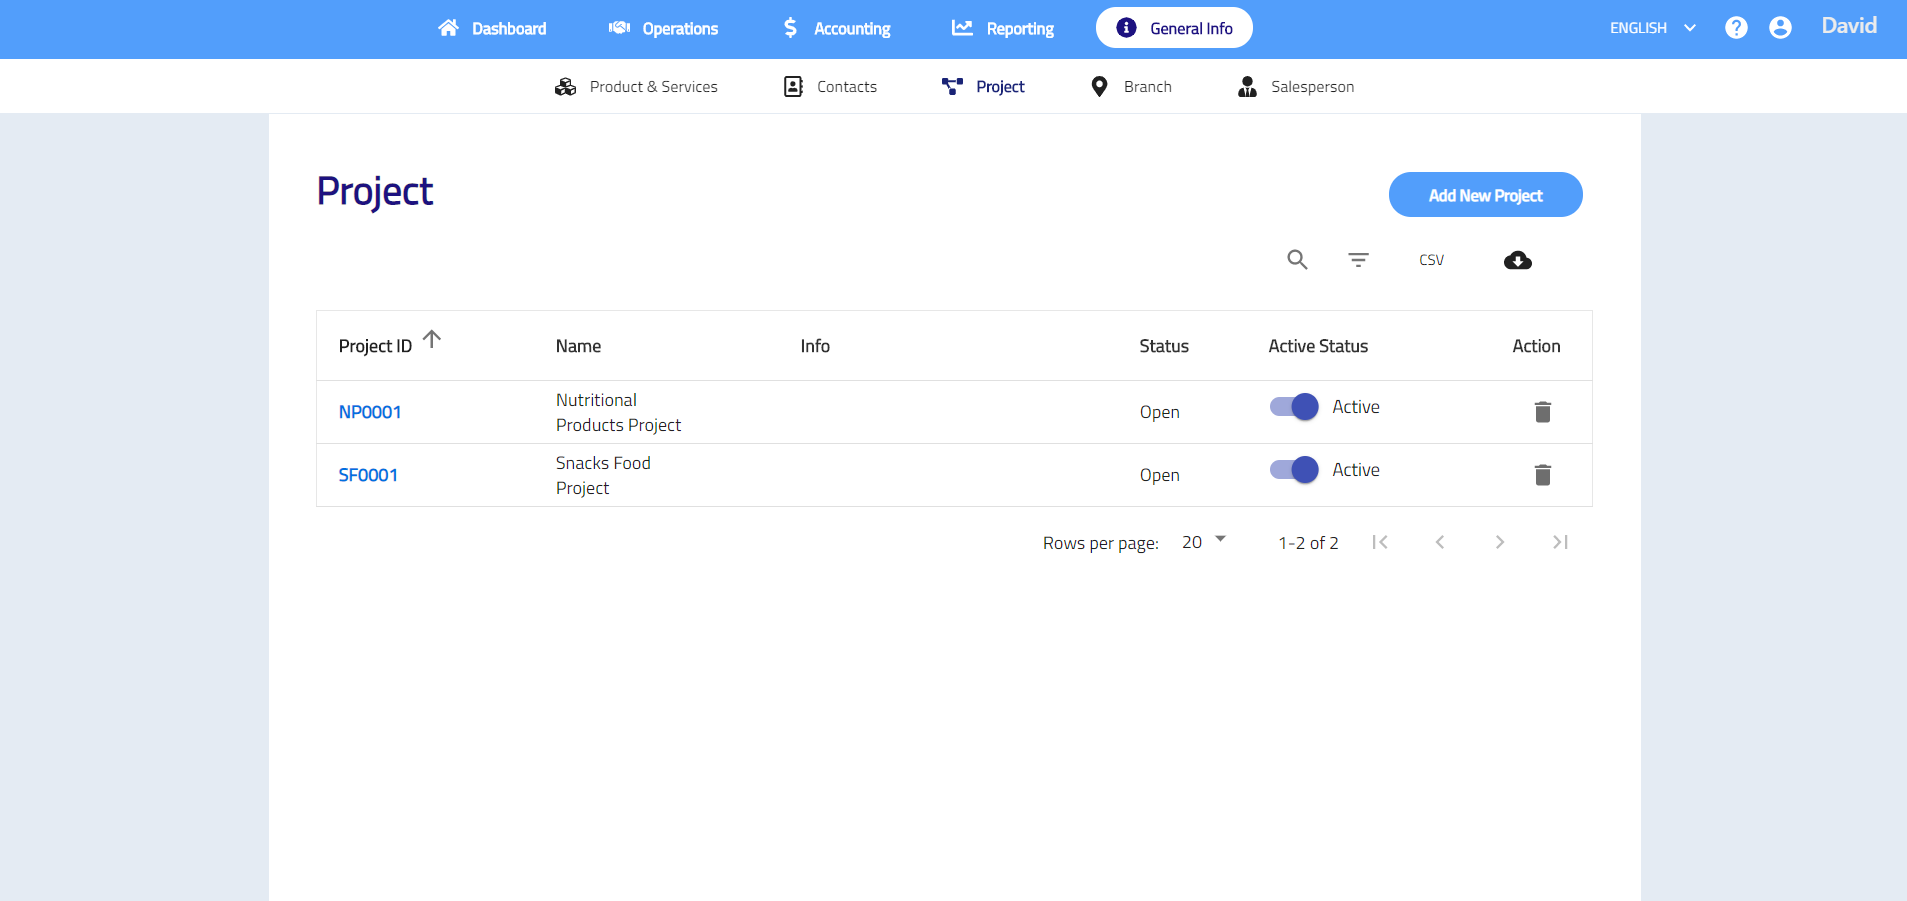Screen dimensions: 1907x901
Task: Open the Accounting menu
Action: click(x=836, y=29)
